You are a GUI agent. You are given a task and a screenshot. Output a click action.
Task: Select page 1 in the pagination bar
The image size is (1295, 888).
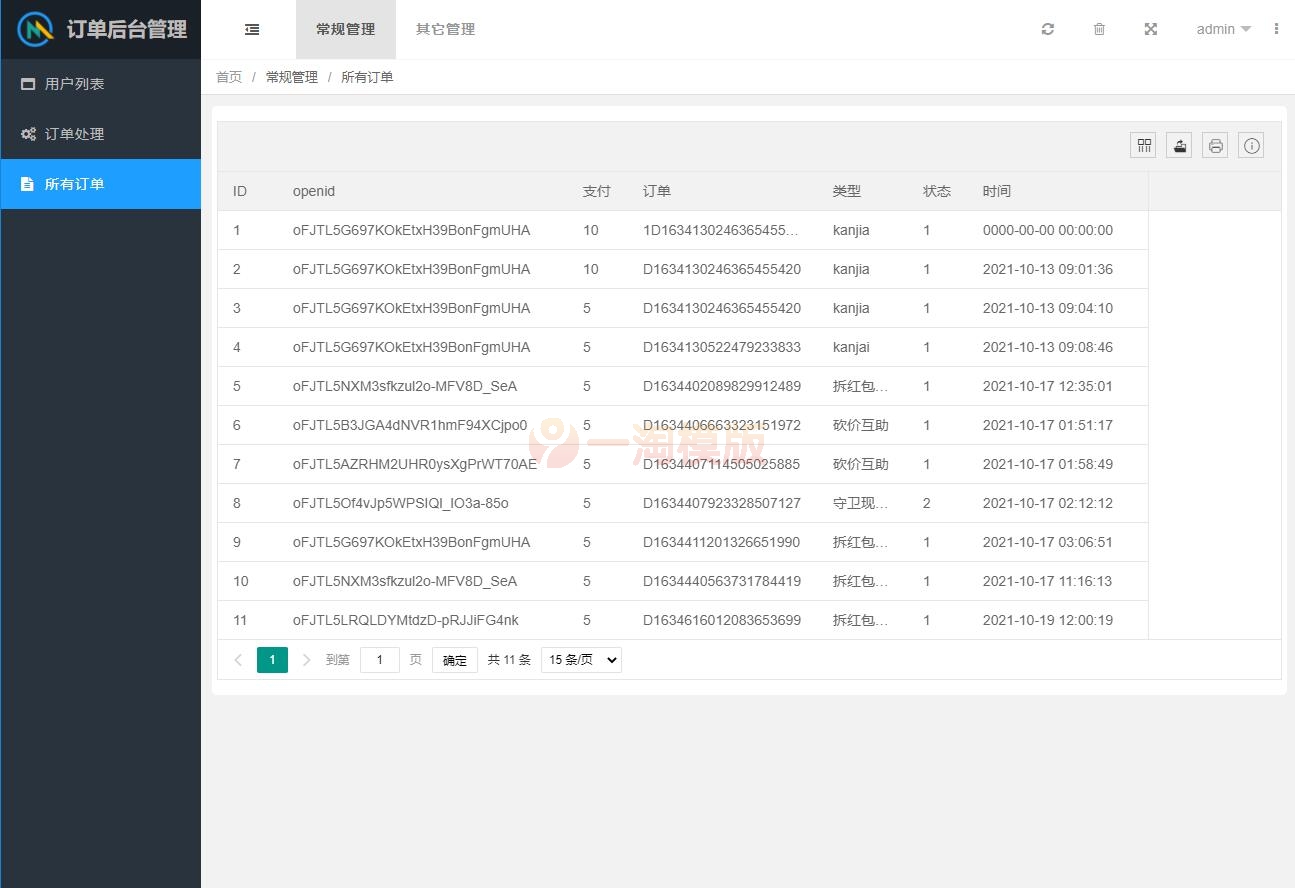tap(272, 660)
